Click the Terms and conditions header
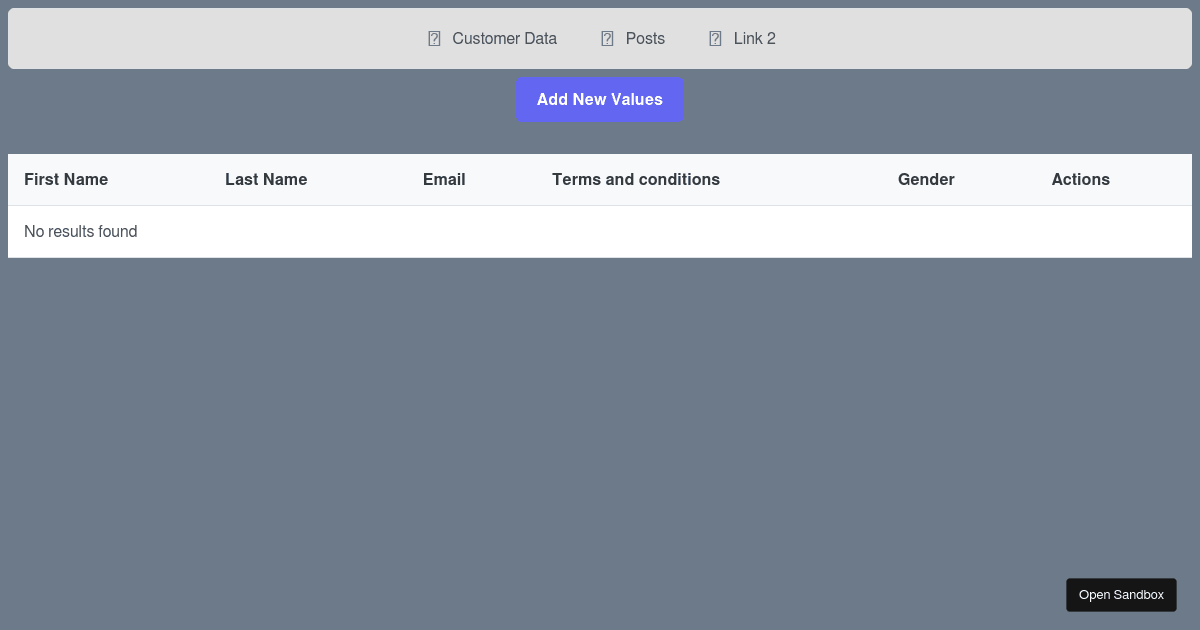The height and width of the screenshot is (630, 1200). (x=636, y=180)
